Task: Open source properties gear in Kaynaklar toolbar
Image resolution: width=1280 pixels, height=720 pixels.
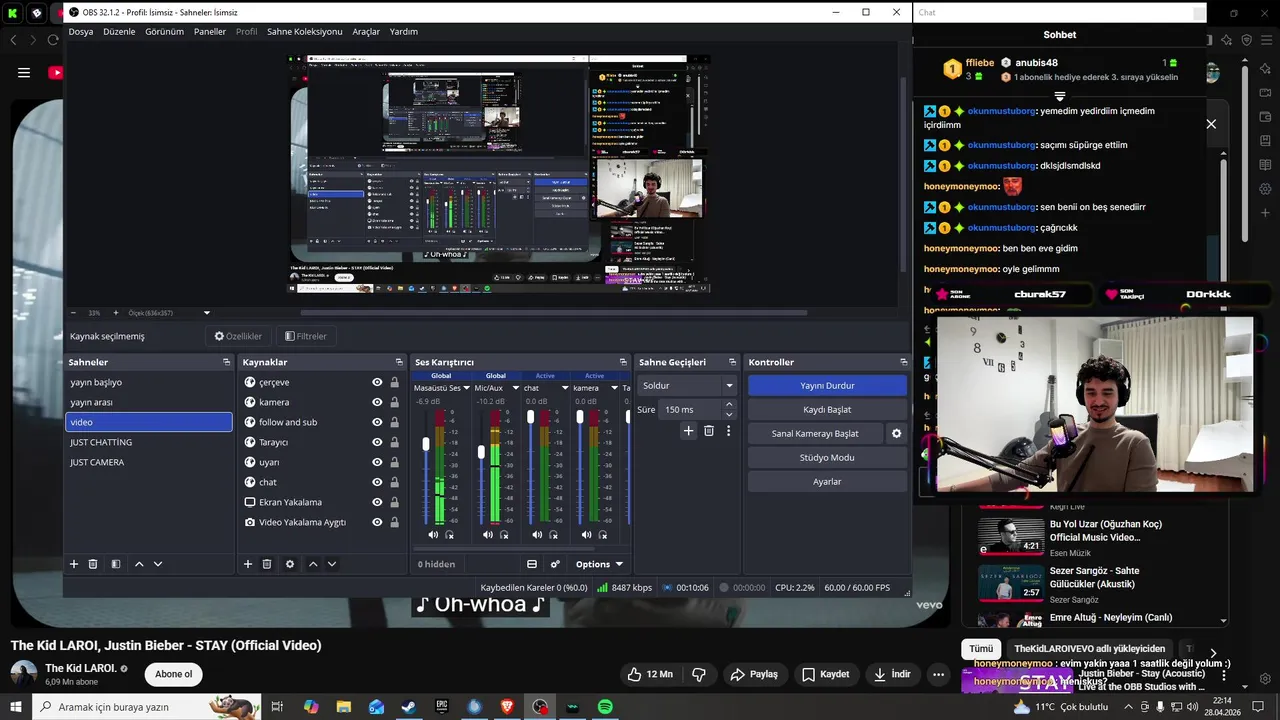Action: pyautogui.click(x=290, y=564)
